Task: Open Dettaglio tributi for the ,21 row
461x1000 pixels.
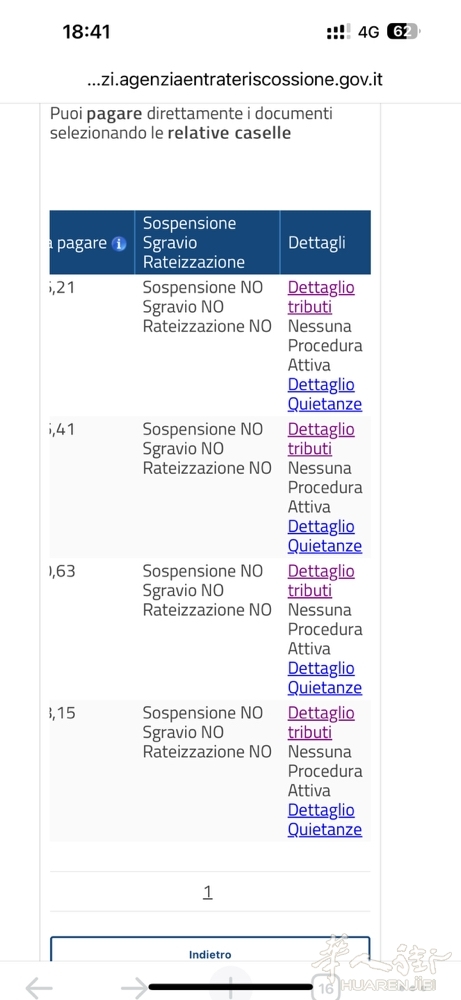Action: click(x=321, y=297)
